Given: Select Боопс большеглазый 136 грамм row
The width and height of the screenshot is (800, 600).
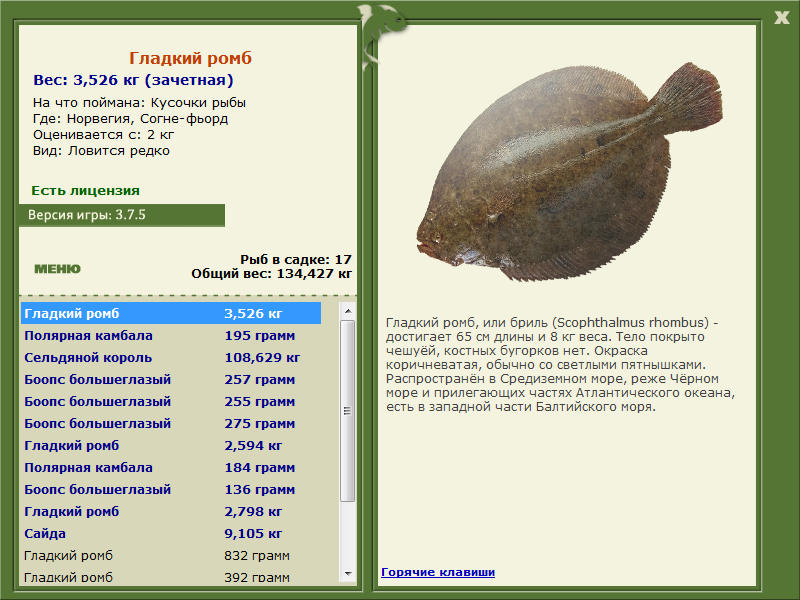Looking at the screenshot, I should [171, 489].
